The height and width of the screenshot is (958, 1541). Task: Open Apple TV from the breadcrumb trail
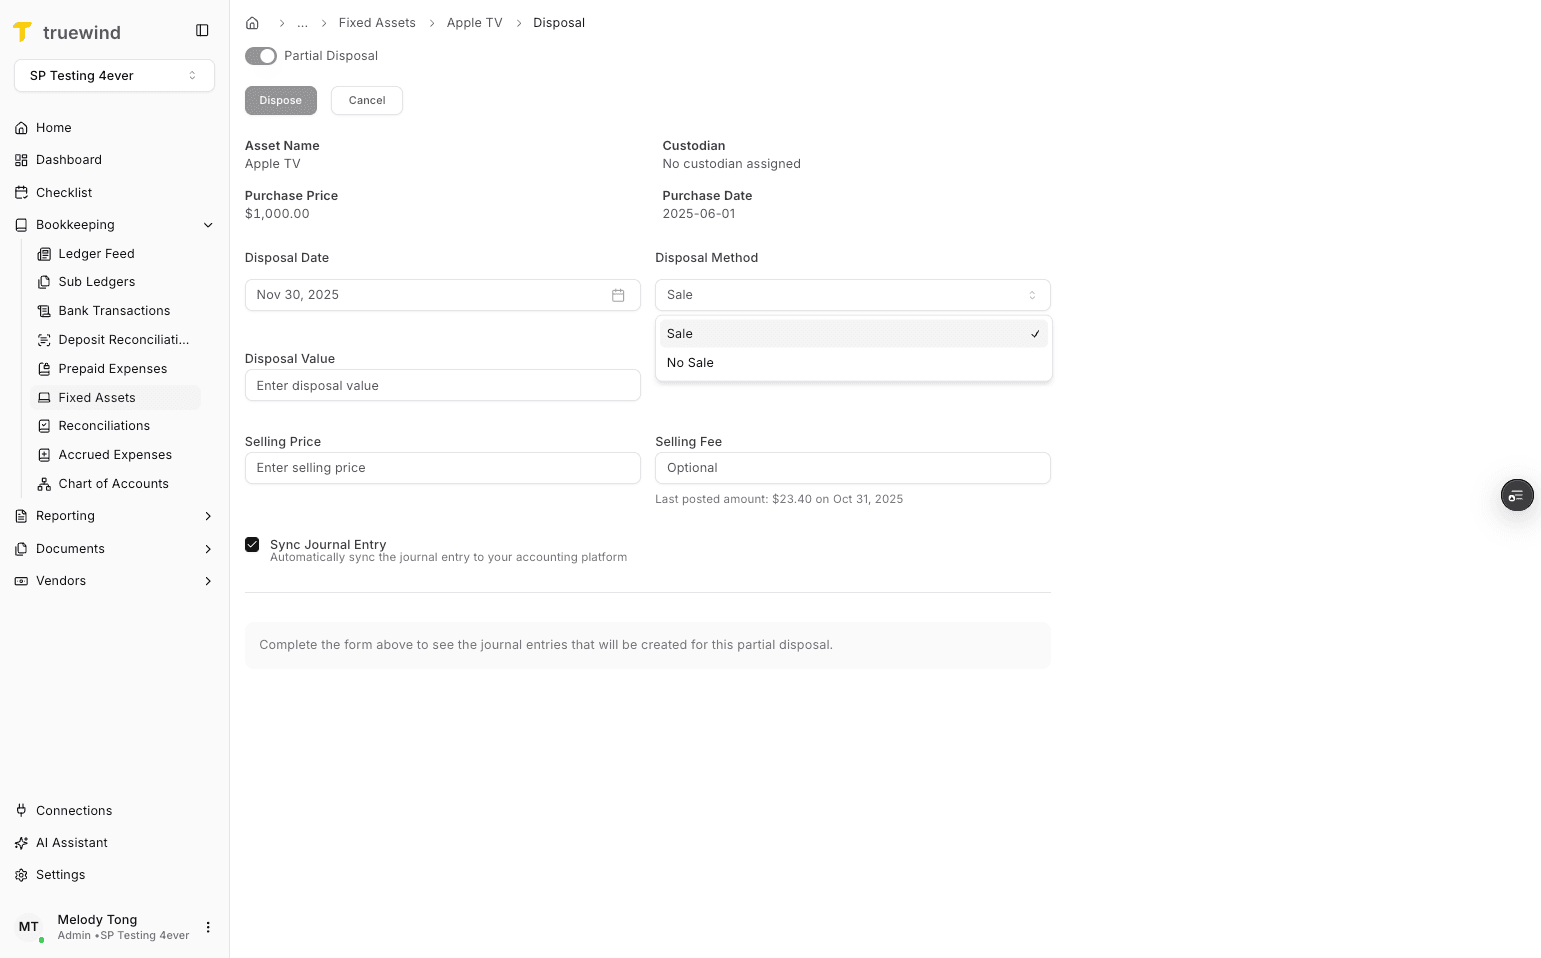474,22
